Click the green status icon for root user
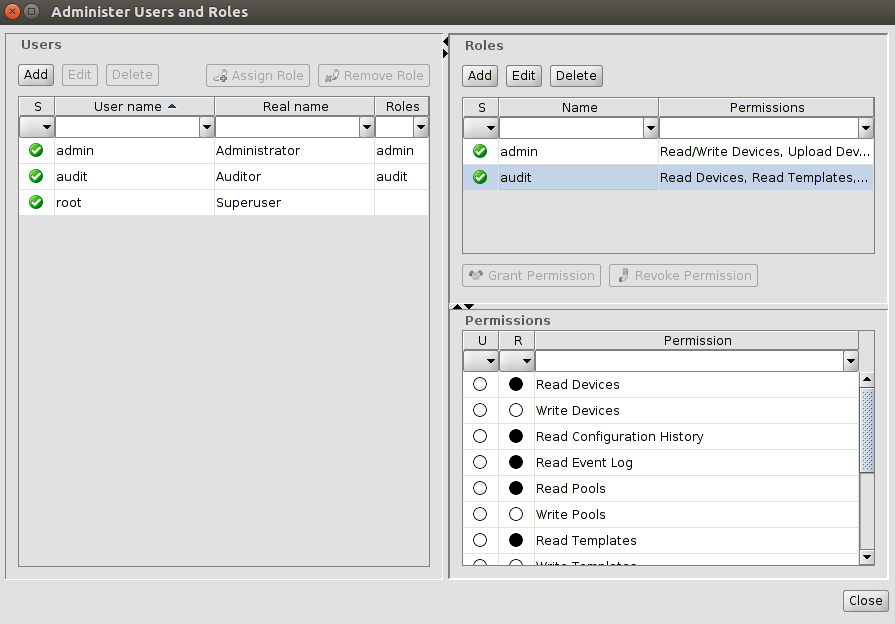 36,203
